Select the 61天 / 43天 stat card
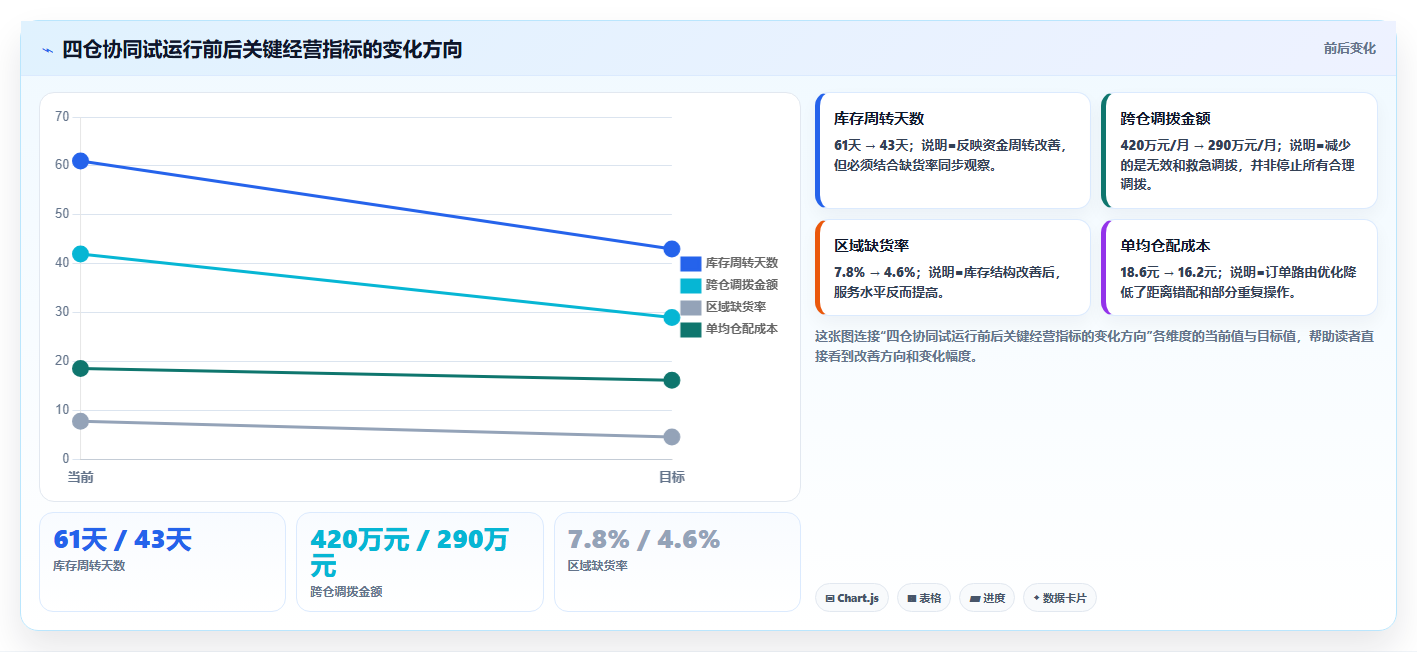This screenshot has width=1417, height=652. (x=162, y=561)
